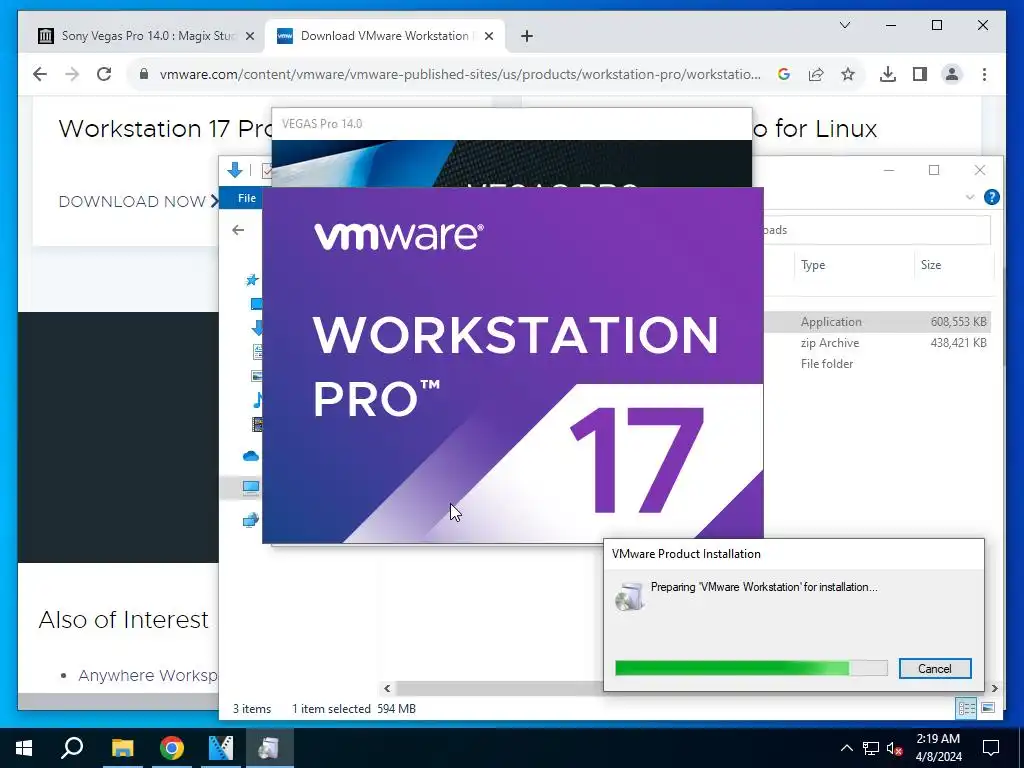Open Windows Start menu
1024x768 pixels.
24,748
